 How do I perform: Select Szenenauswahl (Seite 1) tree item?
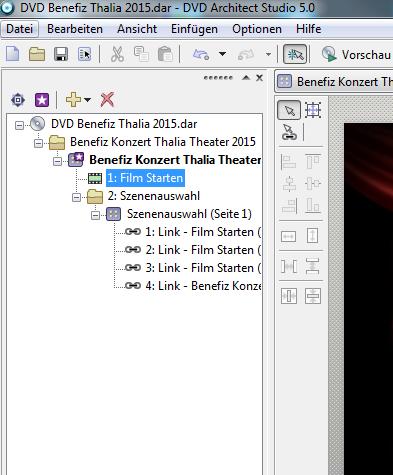(189, 214)
